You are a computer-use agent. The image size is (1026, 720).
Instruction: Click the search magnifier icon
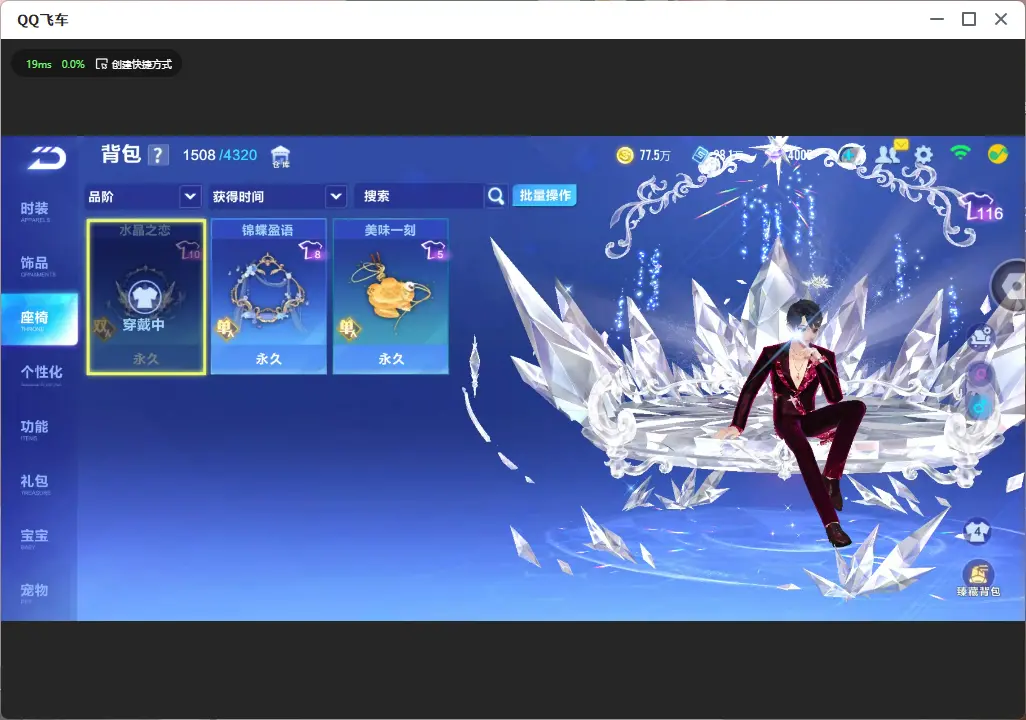[x=496, y=196]
